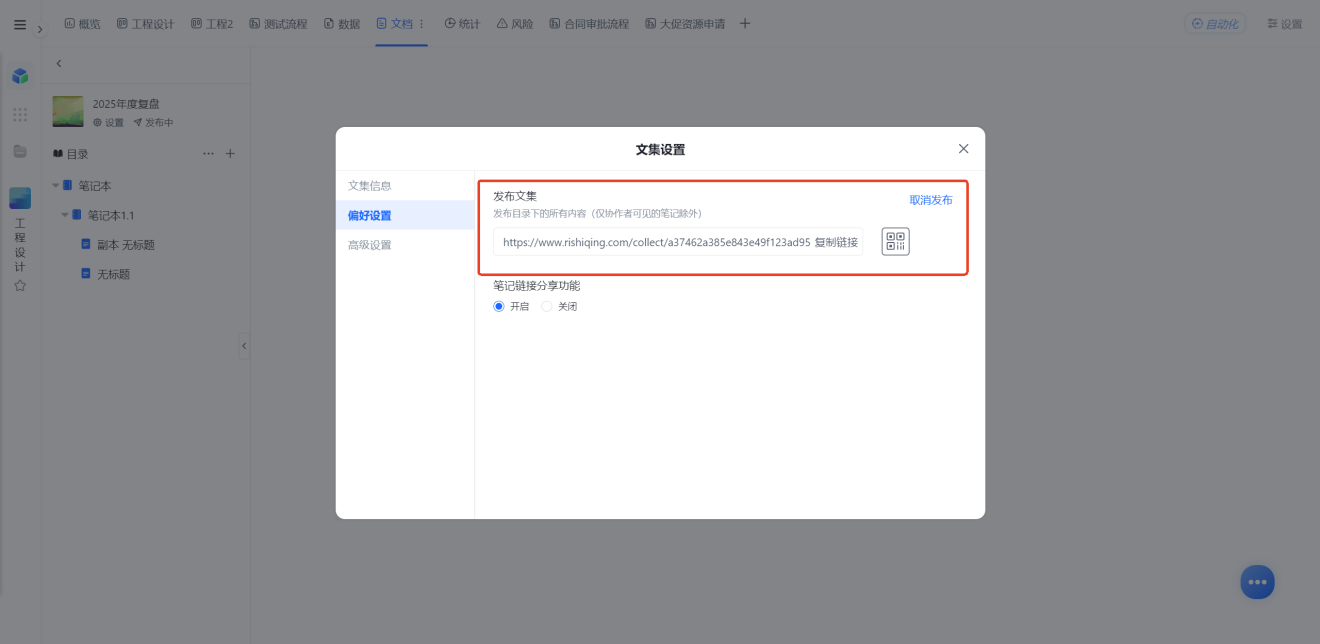
Task: Collapse the directory panel handle
Action: (244, 346)
